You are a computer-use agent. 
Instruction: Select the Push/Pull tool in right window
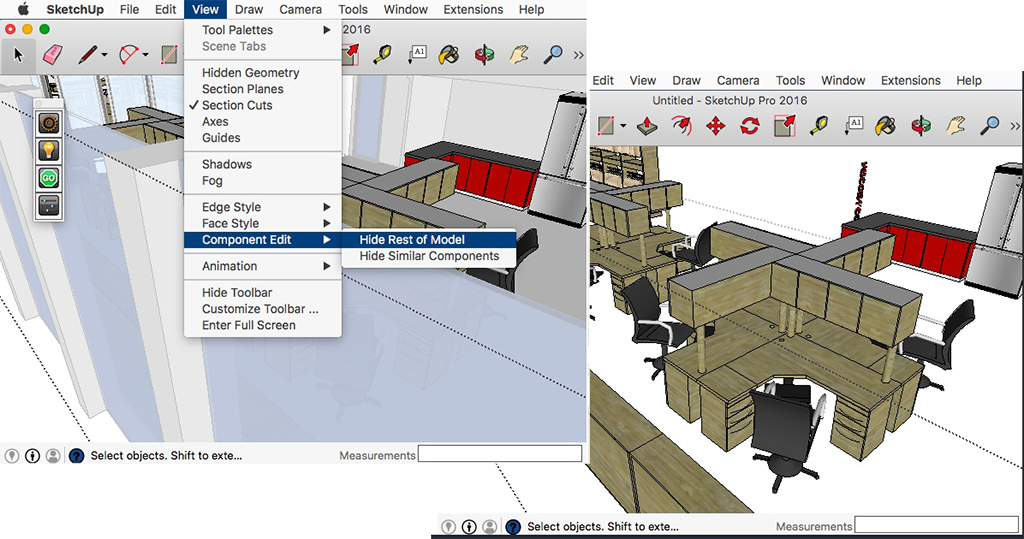coord(647,125)
